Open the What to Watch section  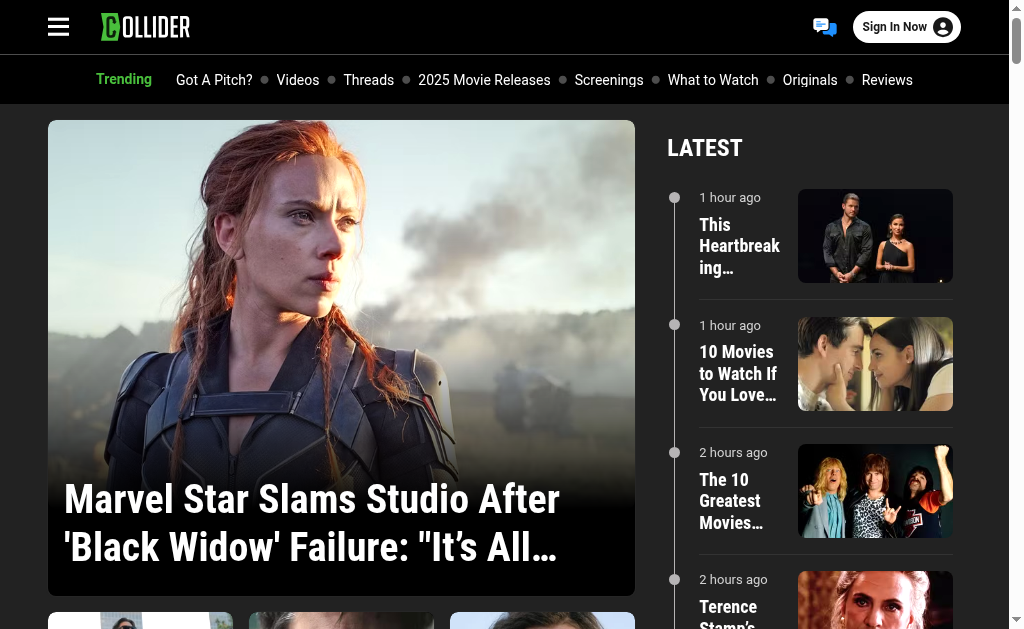click(x=713, y=80)
